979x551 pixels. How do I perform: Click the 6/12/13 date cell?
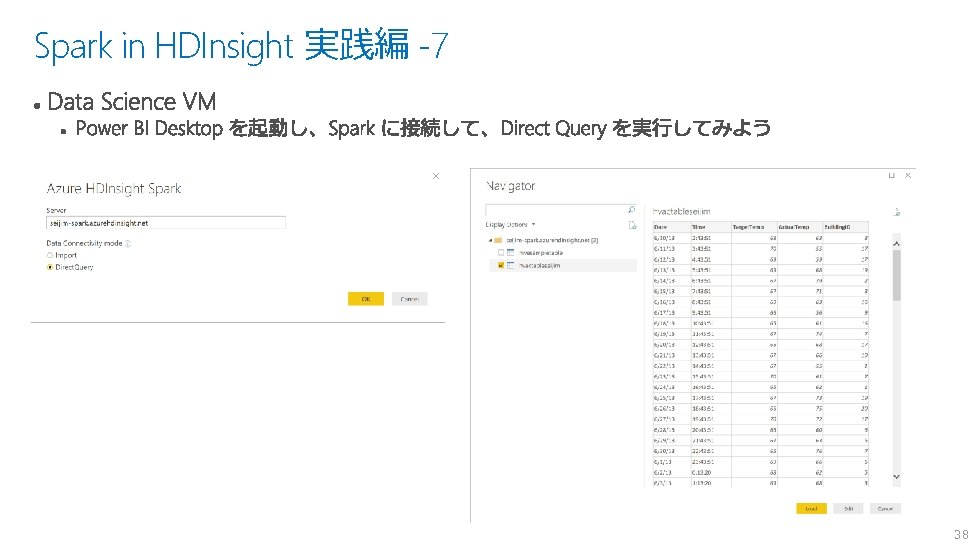(x=671, y=259)
